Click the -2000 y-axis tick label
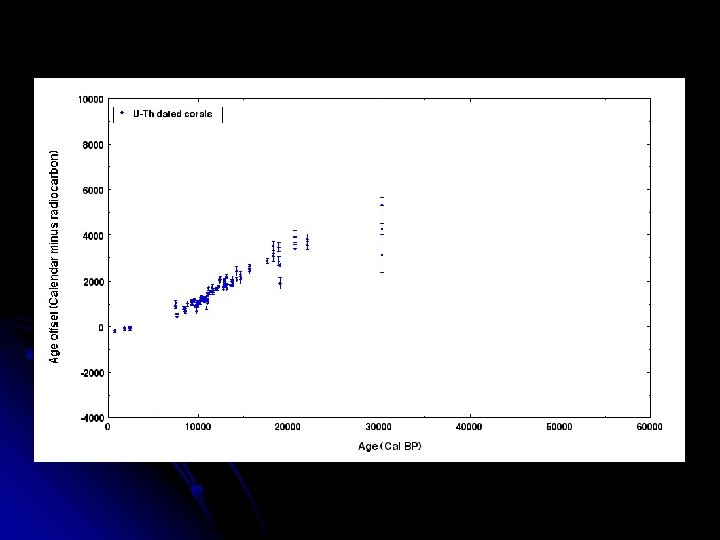 [92, 373]
